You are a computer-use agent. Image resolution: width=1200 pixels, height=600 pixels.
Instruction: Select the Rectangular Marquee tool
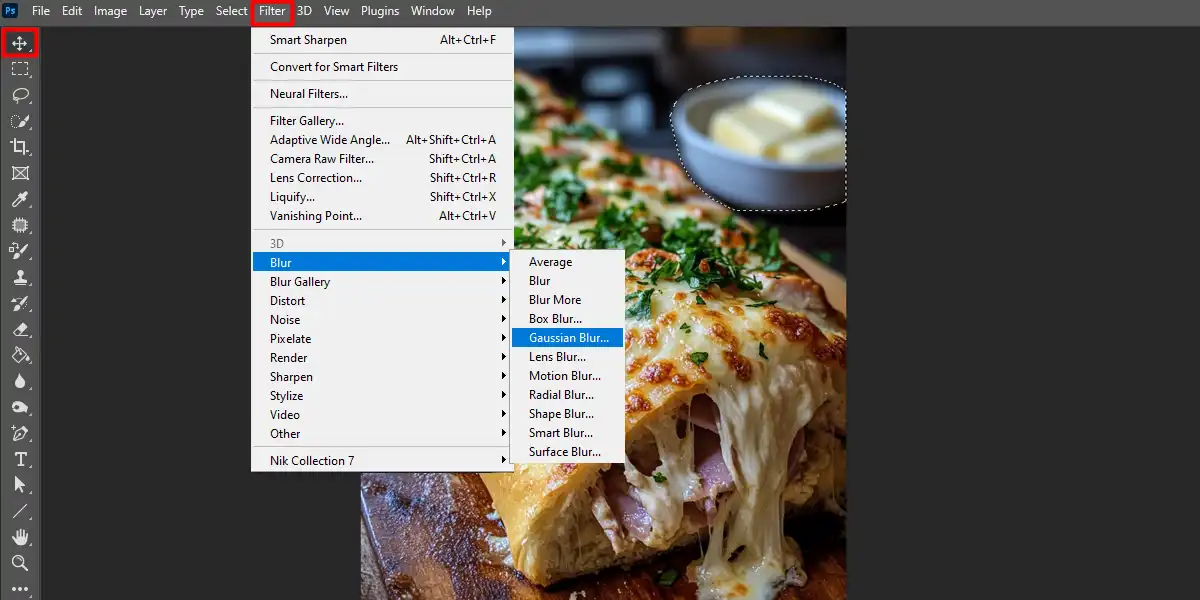(20, 69)
